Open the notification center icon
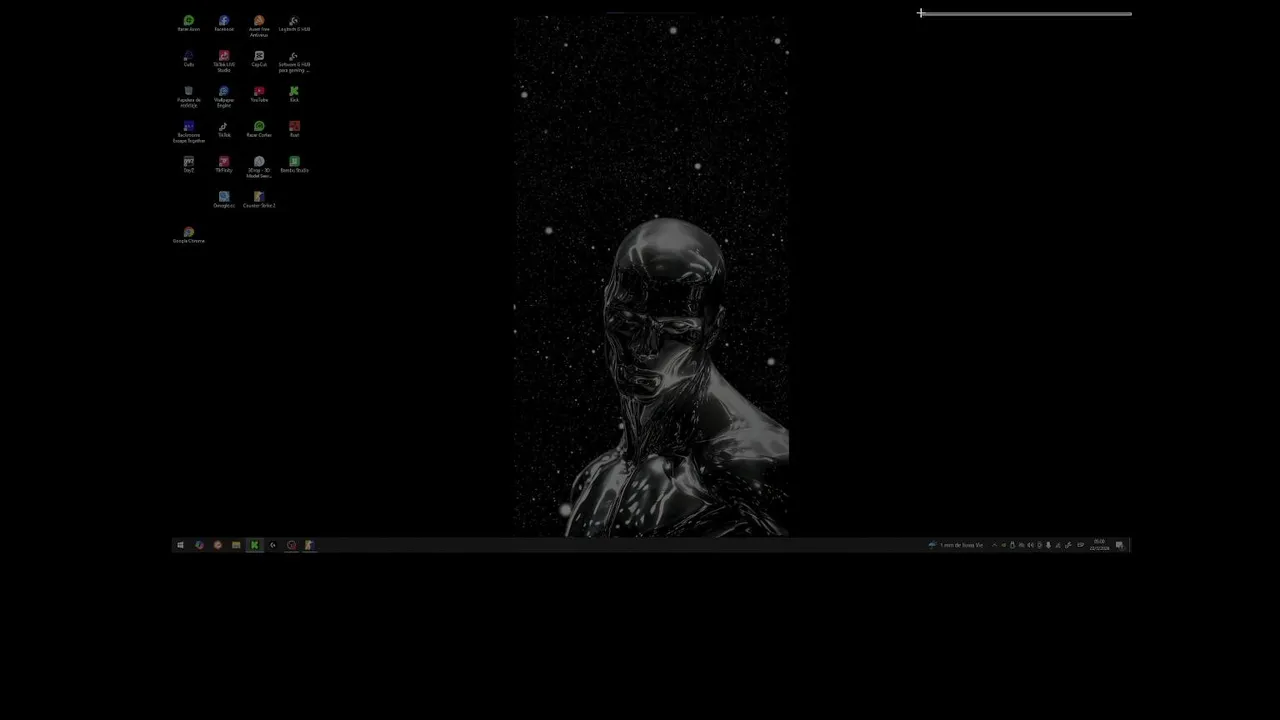Viewport: 1280px width, 720px height. [1120, 545]
